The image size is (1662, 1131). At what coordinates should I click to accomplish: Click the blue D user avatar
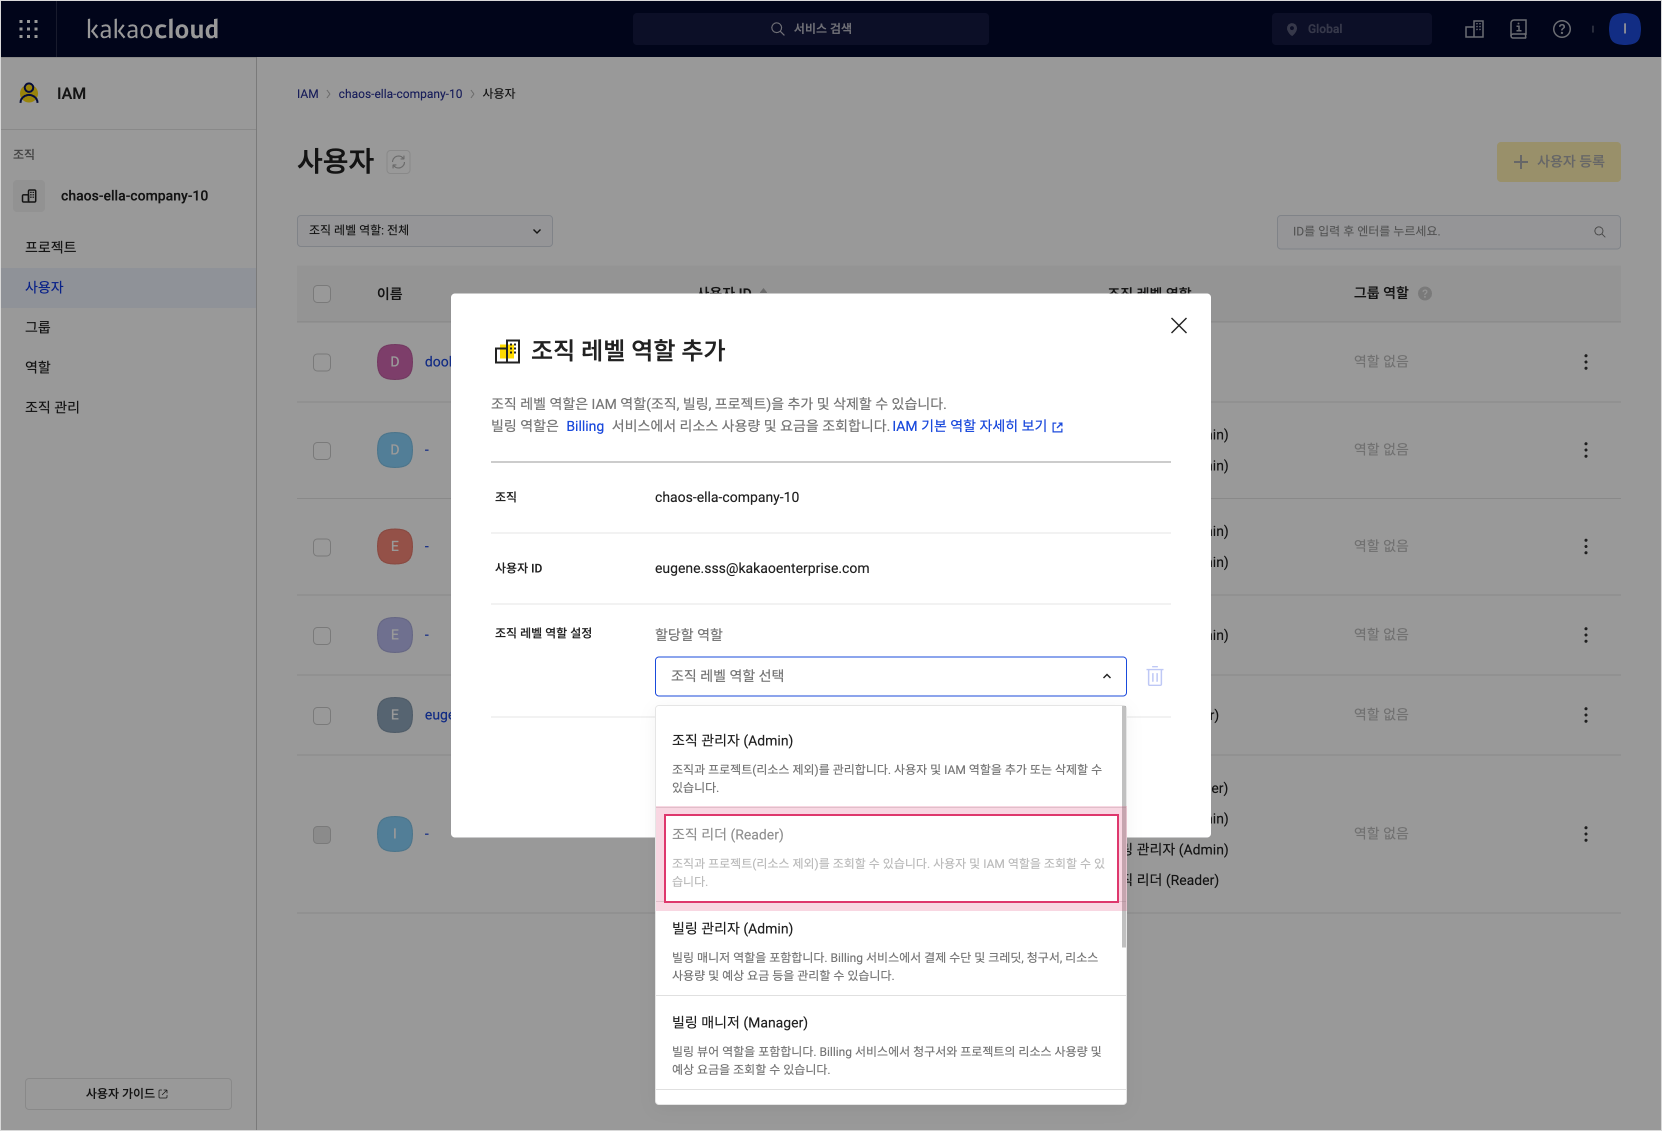[x=395, y=450]
